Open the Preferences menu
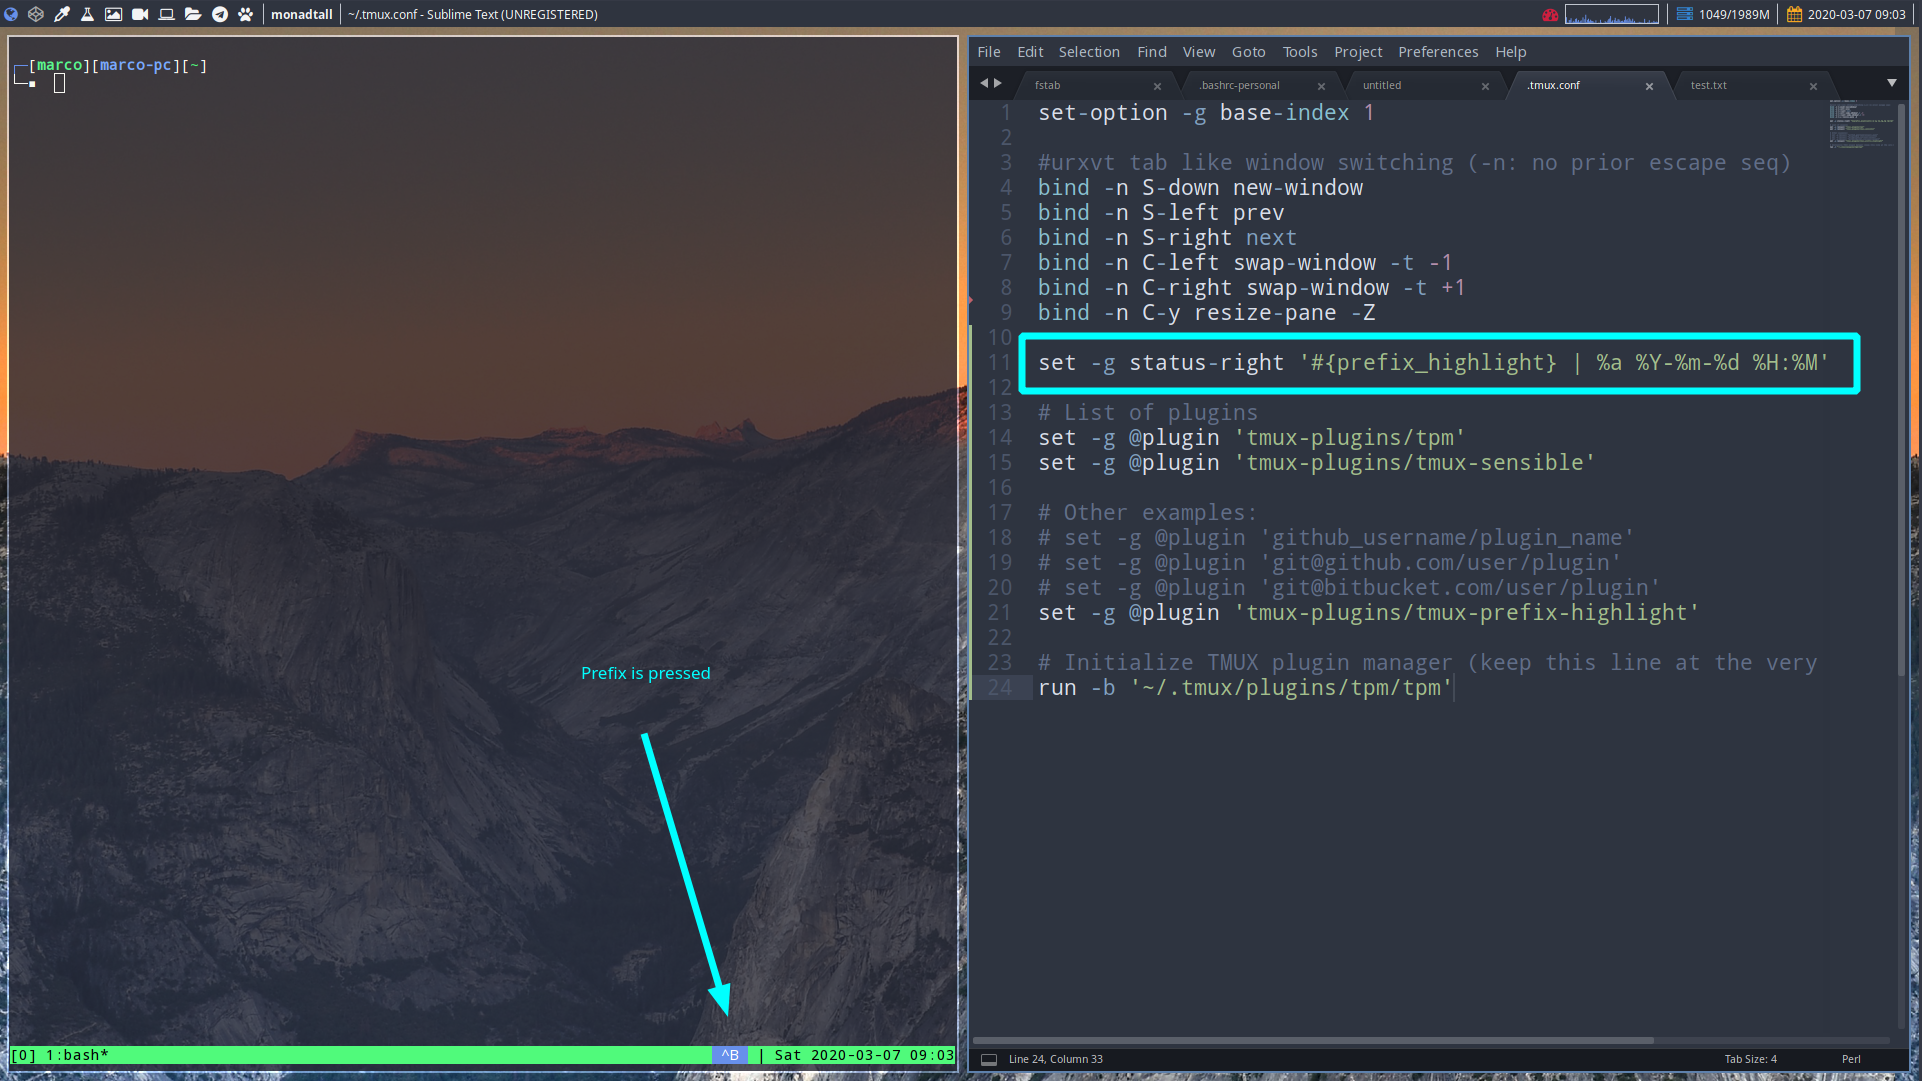The width and height of the screenshot is (1922, 1081). point(1438,51)
